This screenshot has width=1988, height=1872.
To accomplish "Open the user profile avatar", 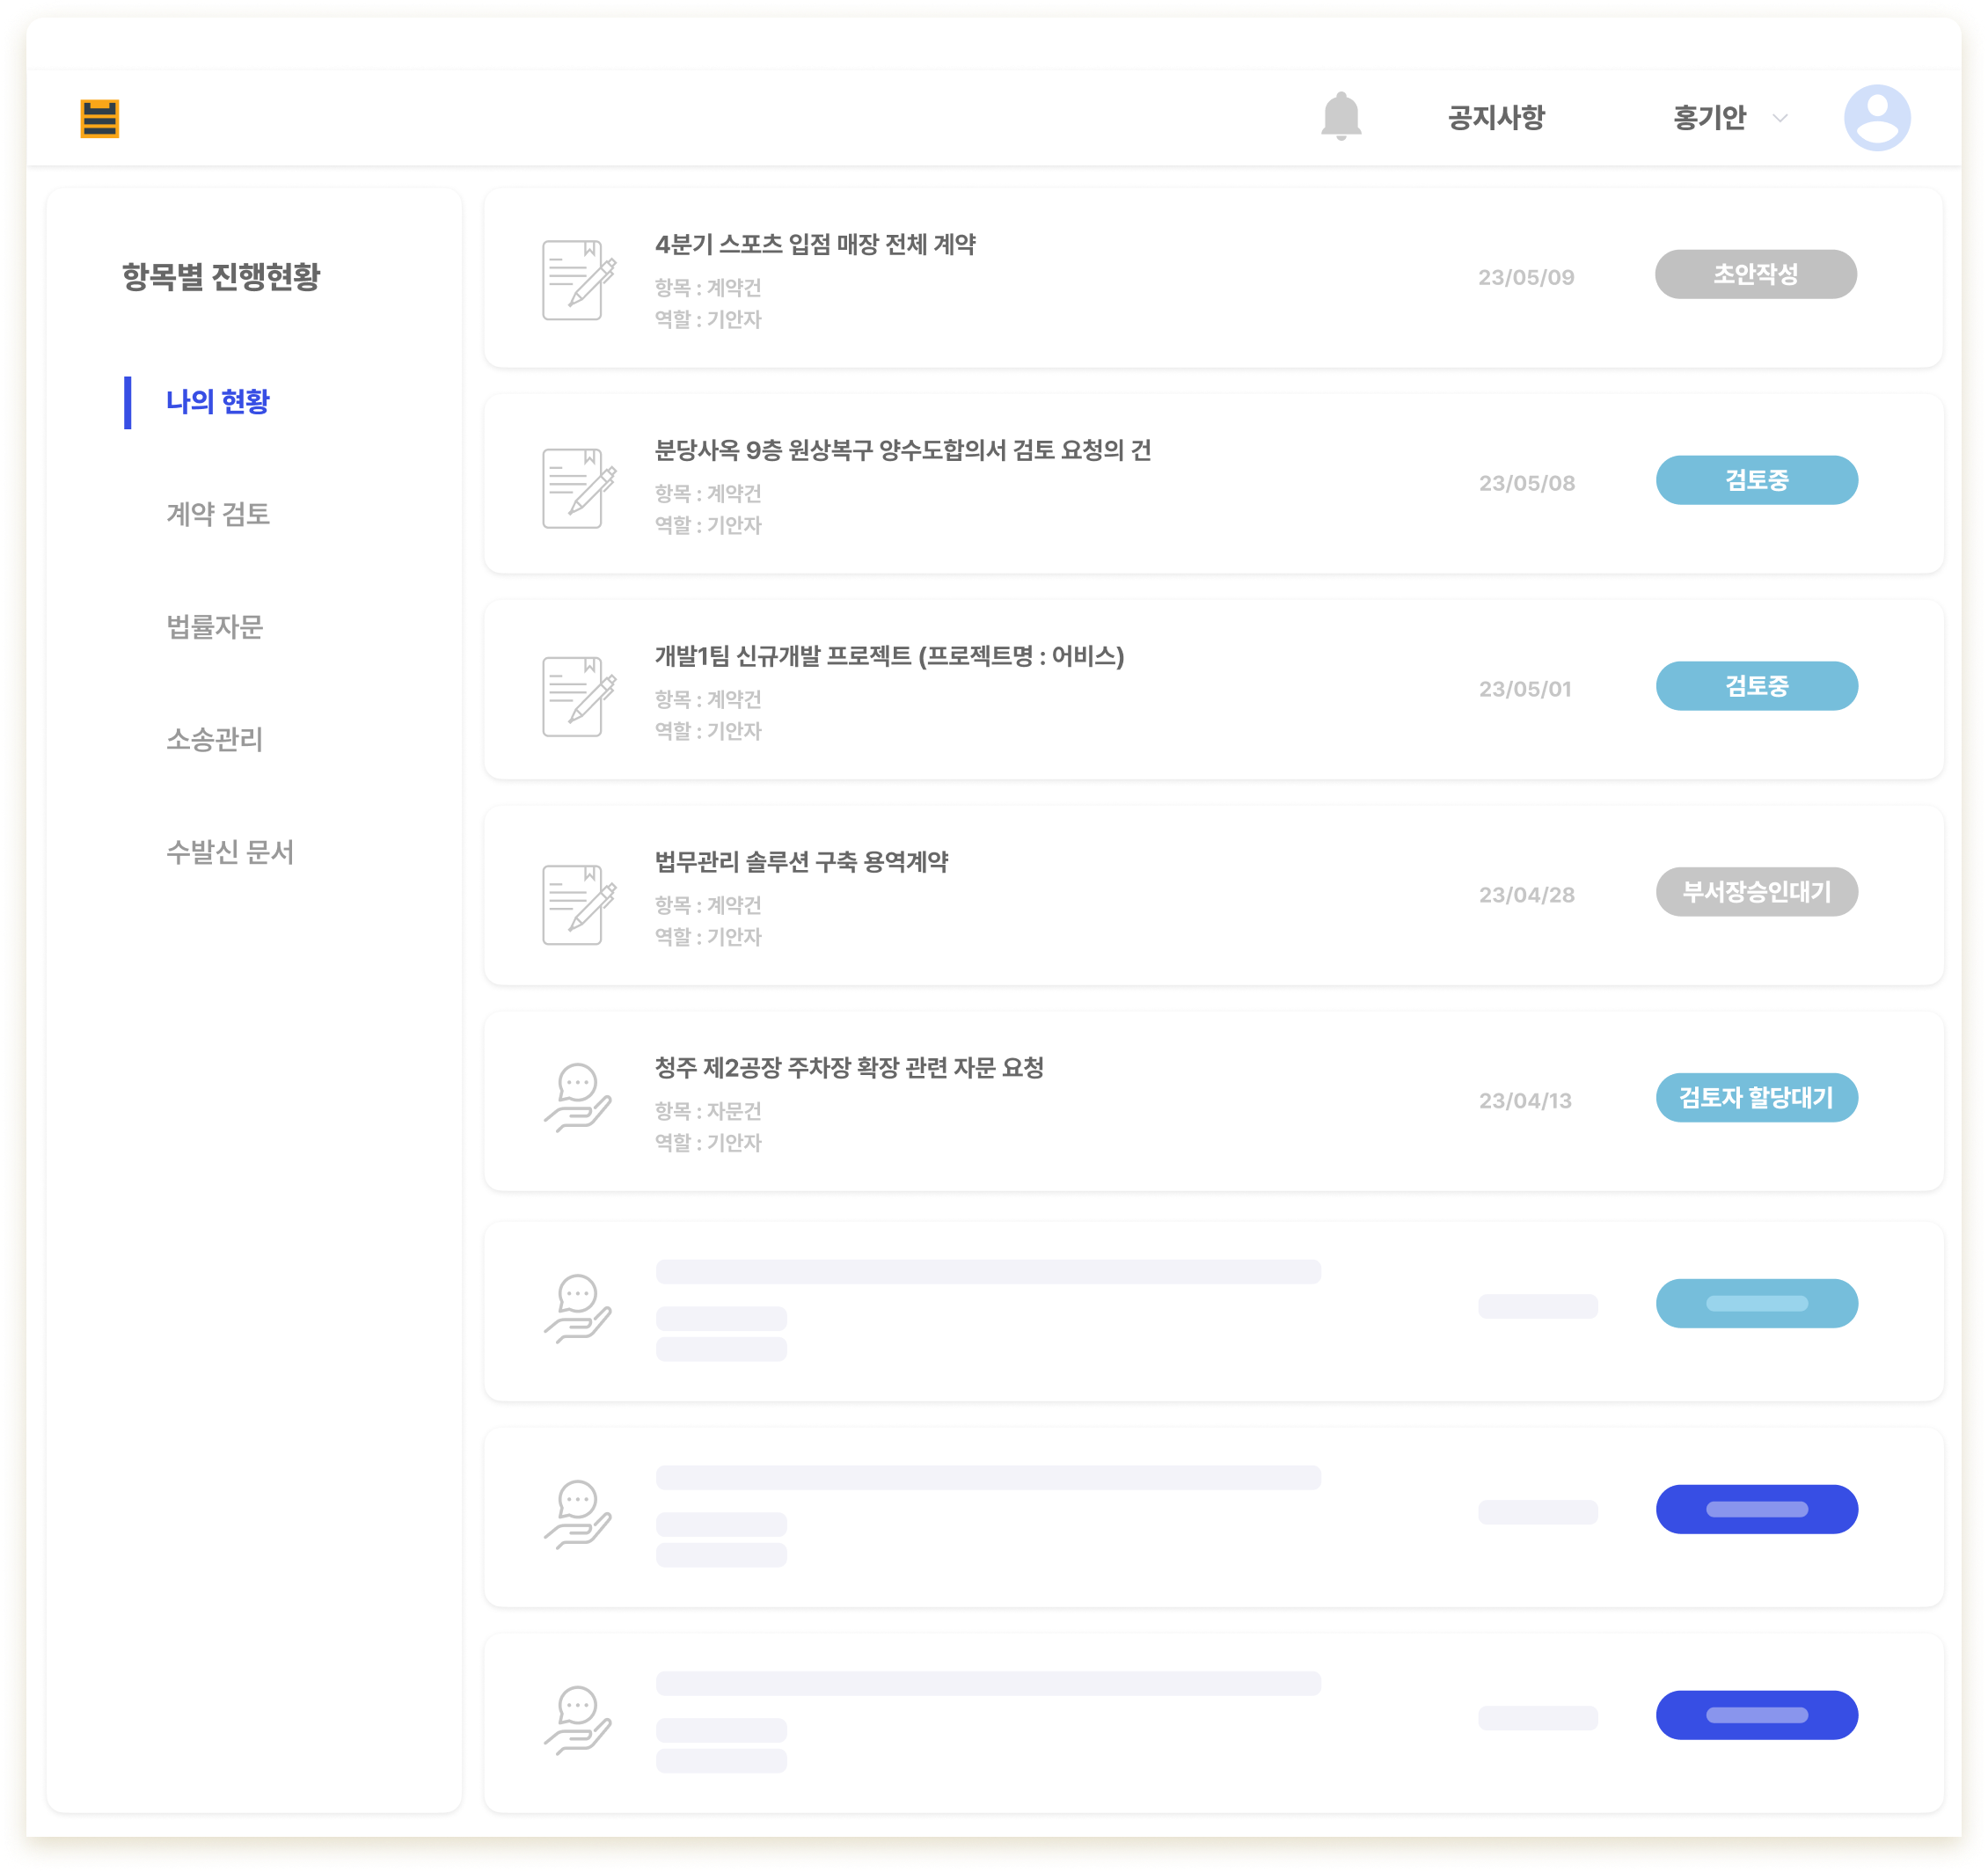I will (x=1876, y=117).
